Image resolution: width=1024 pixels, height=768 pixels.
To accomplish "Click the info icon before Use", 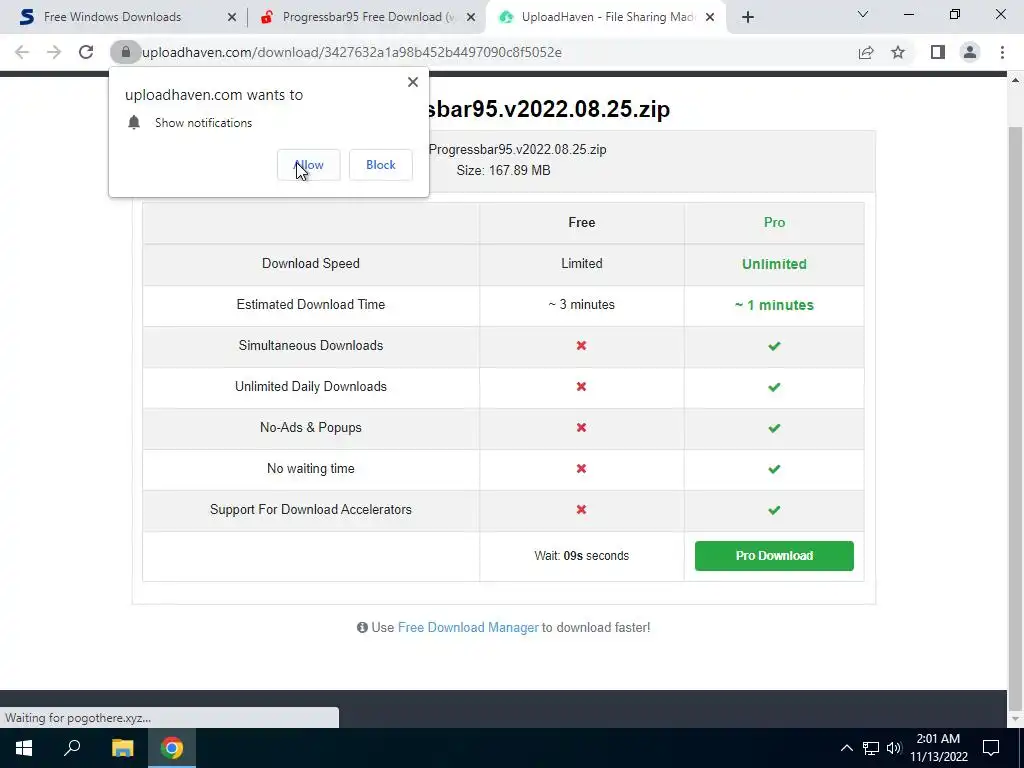I will [362, 628].
